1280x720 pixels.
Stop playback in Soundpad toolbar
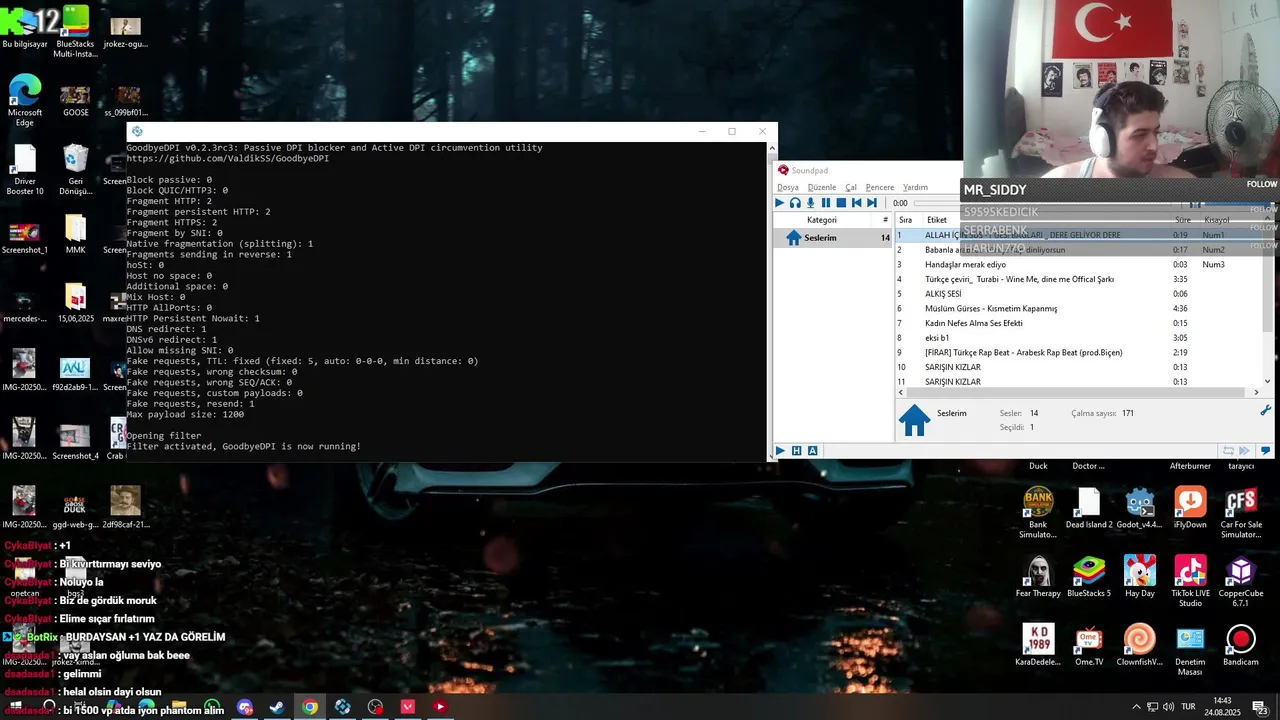841,203
